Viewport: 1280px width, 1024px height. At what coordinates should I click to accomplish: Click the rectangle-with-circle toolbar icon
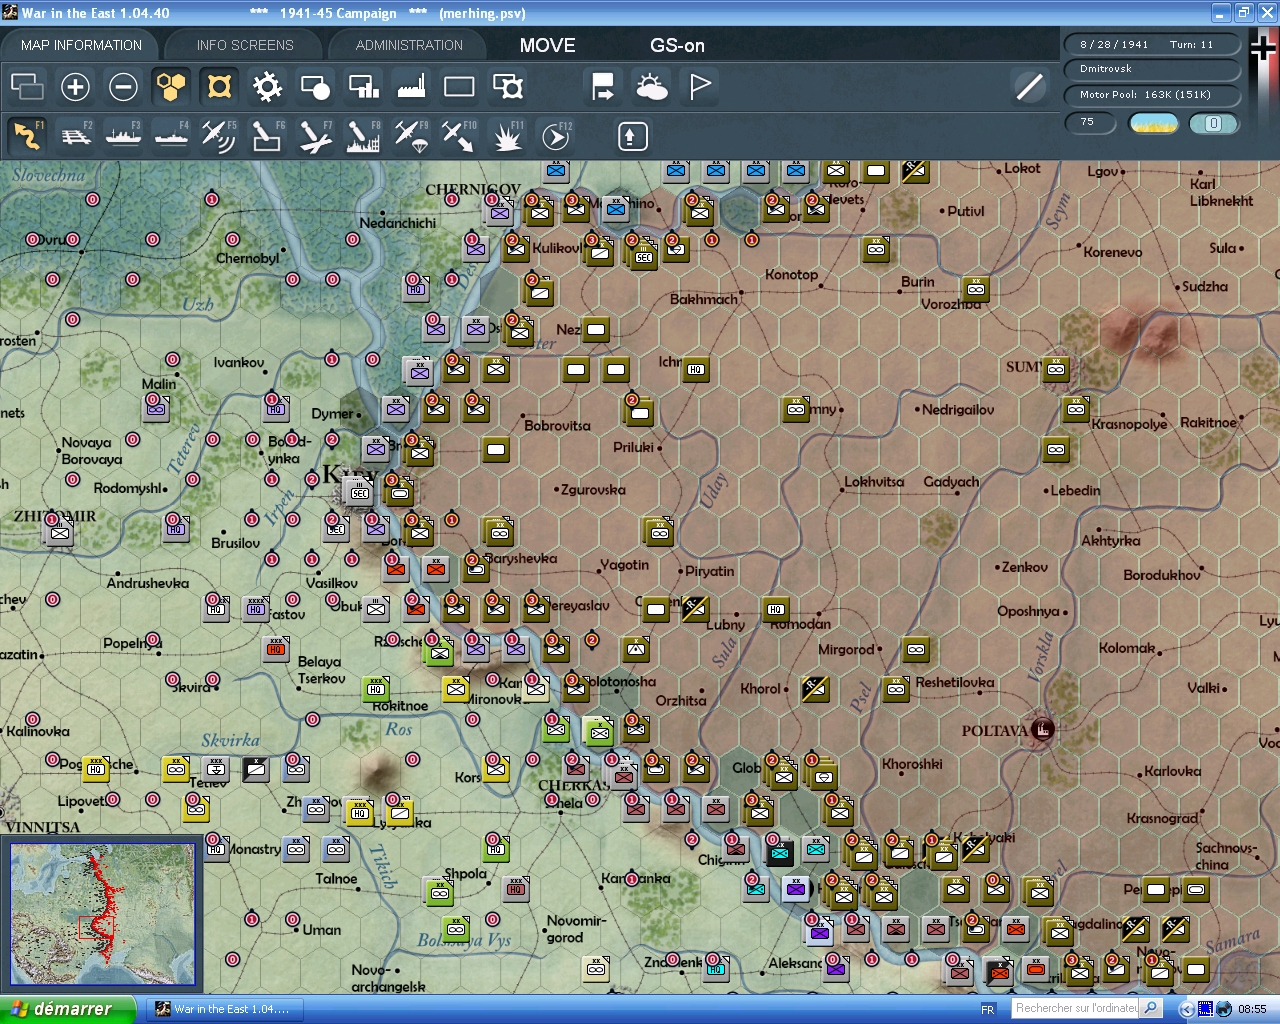(x=315, y=87)
